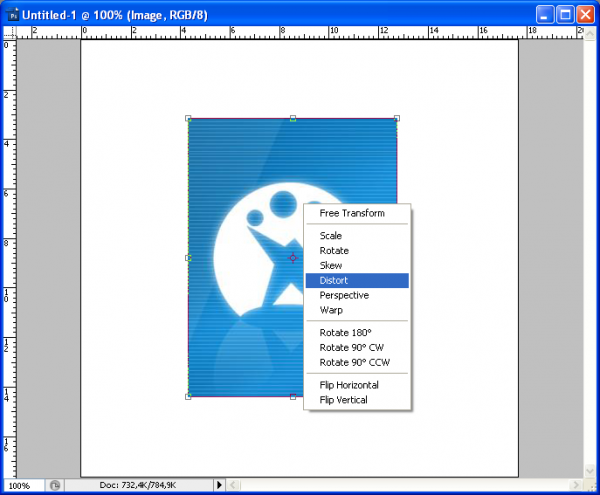Image resolution: width=600 pixels, height=495 pixels.
Task: Select Scale in the transform menu
Action: tap(330, 236)
